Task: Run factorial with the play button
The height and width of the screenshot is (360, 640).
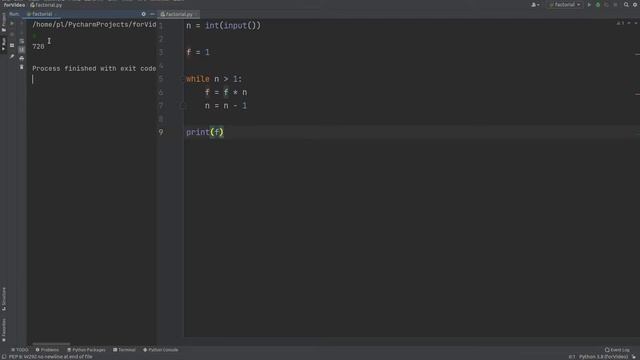Action: (x=589, y=5)
